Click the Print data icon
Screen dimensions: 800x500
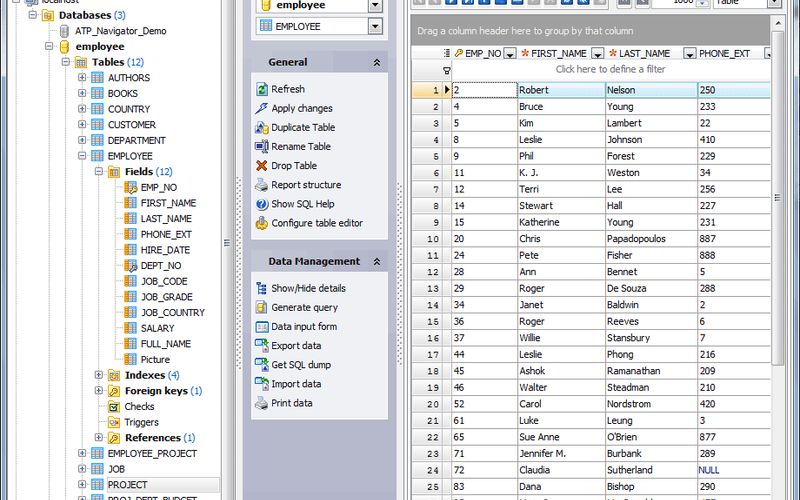(262, 403)
